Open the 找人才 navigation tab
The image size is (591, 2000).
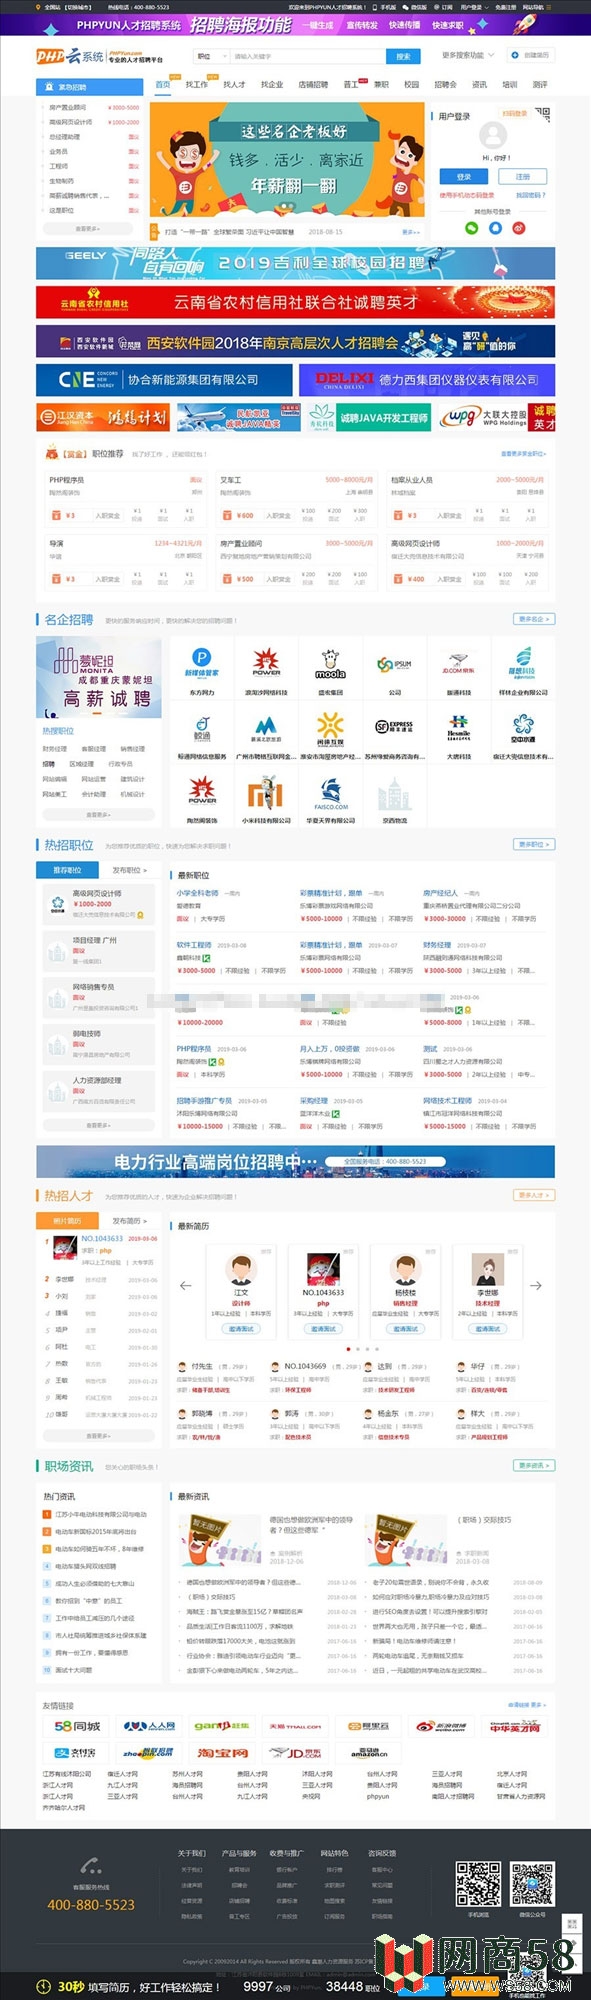click(x=234, y=85)
